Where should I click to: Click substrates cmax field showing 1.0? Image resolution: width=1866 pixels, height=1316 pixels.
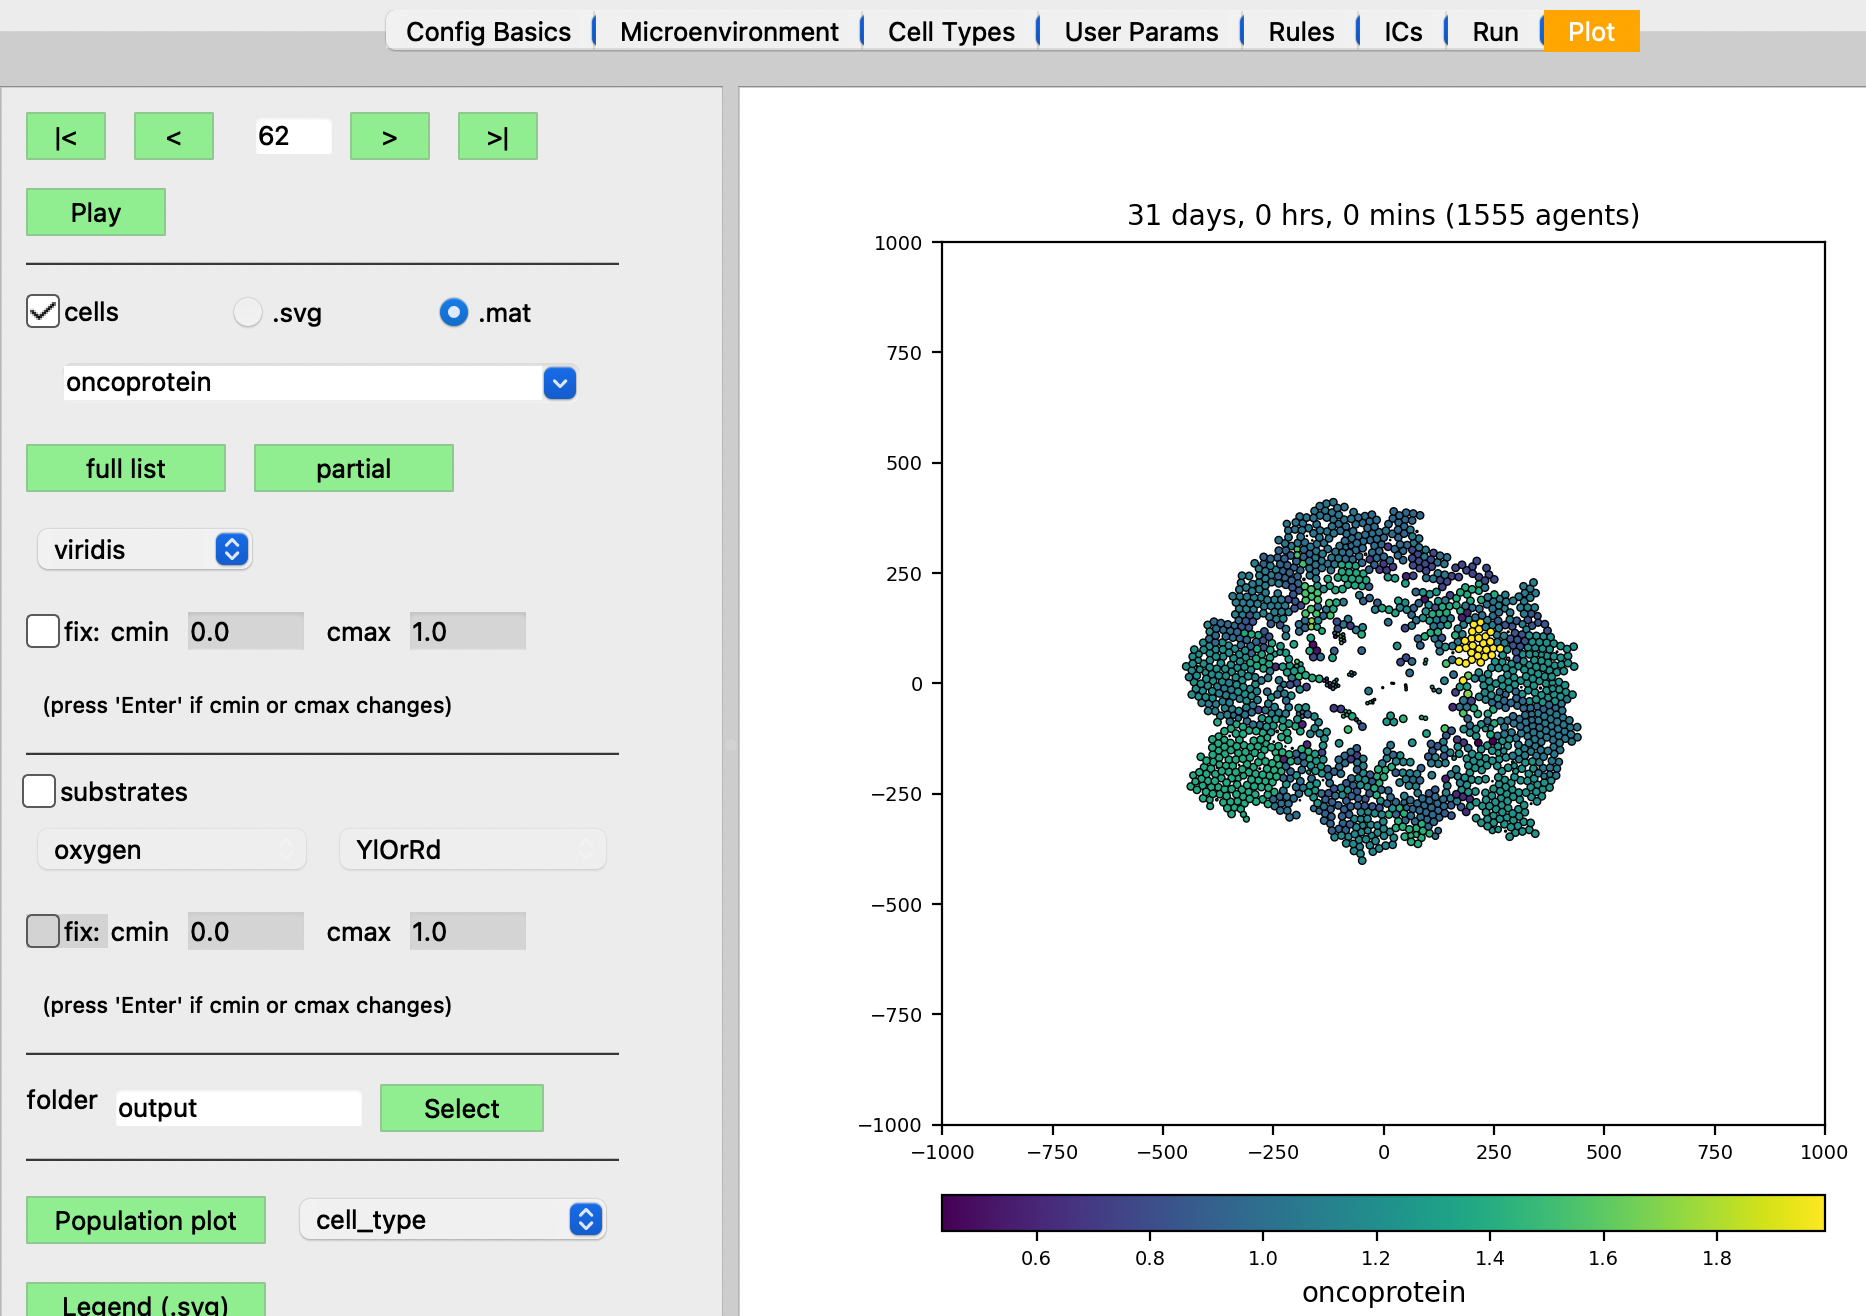pyautogui.click(x=468, y=931)
